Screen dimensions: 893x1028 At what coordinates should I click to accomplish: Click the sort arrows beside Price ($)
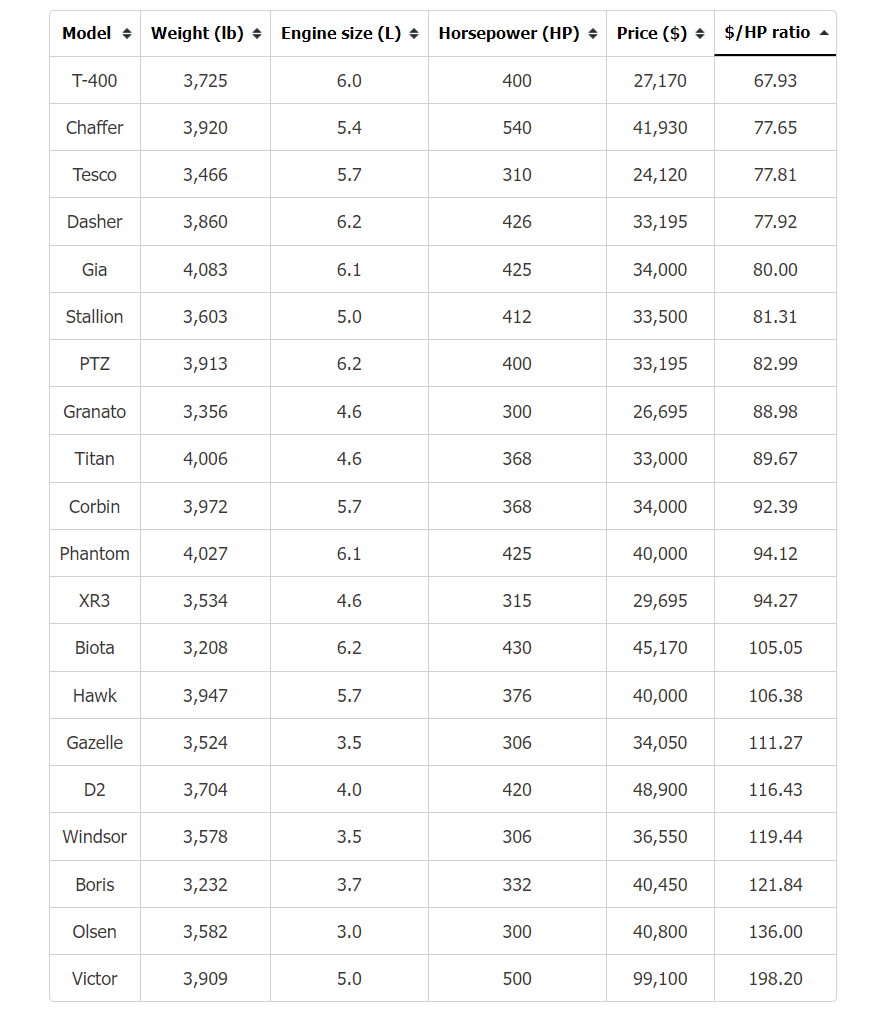point(700,34)
